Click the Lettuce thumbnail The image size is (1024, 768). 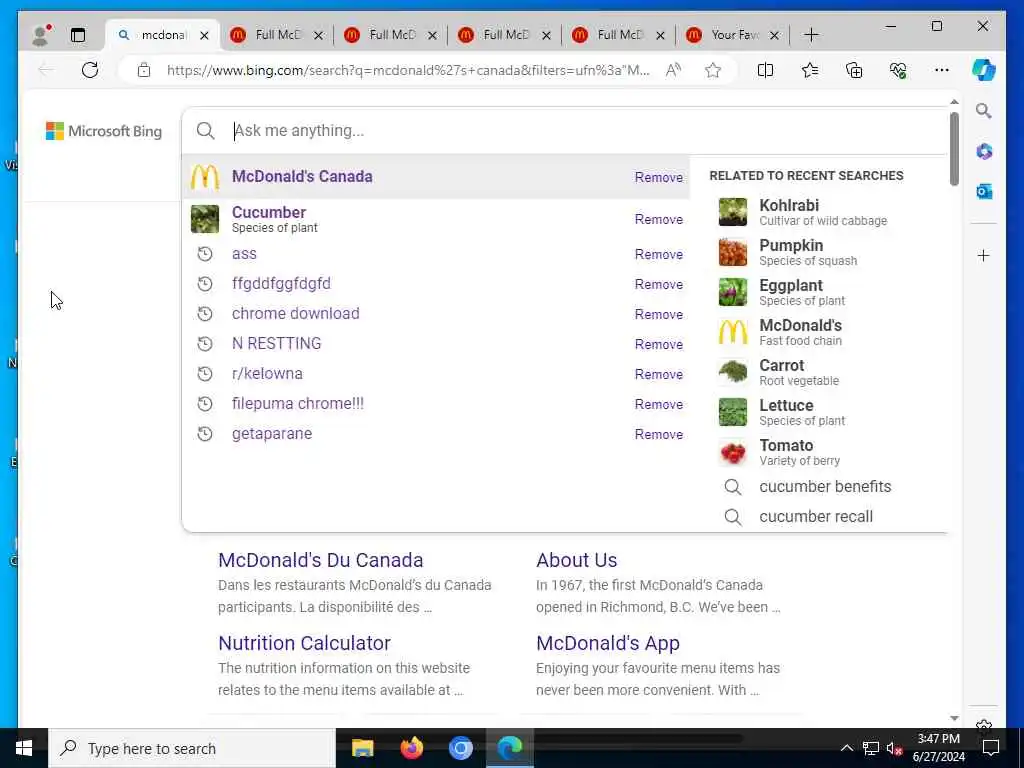pos(733,413)
